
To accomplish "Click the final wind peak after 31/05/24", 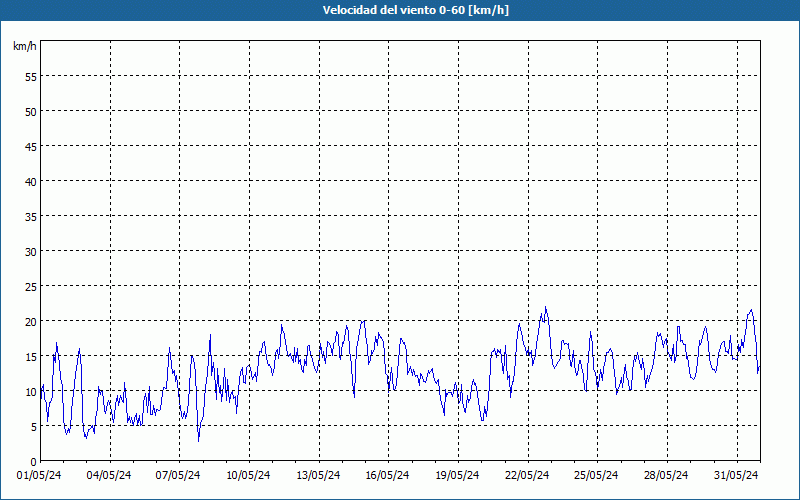I will [751, 310].
